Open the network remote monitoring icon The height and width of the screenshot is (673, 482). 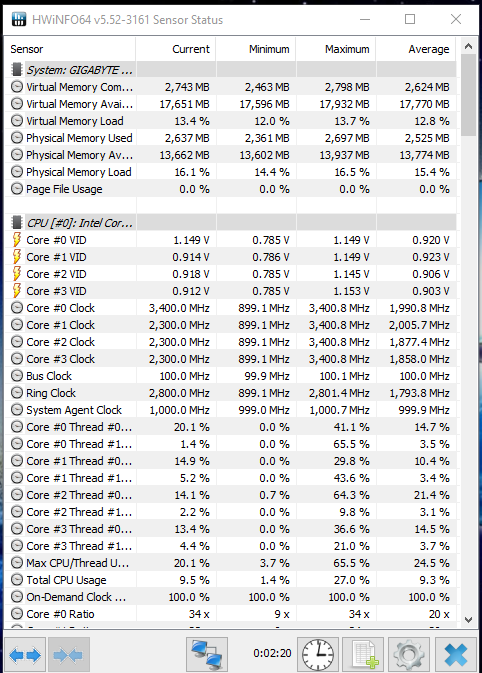coord(207,655)
